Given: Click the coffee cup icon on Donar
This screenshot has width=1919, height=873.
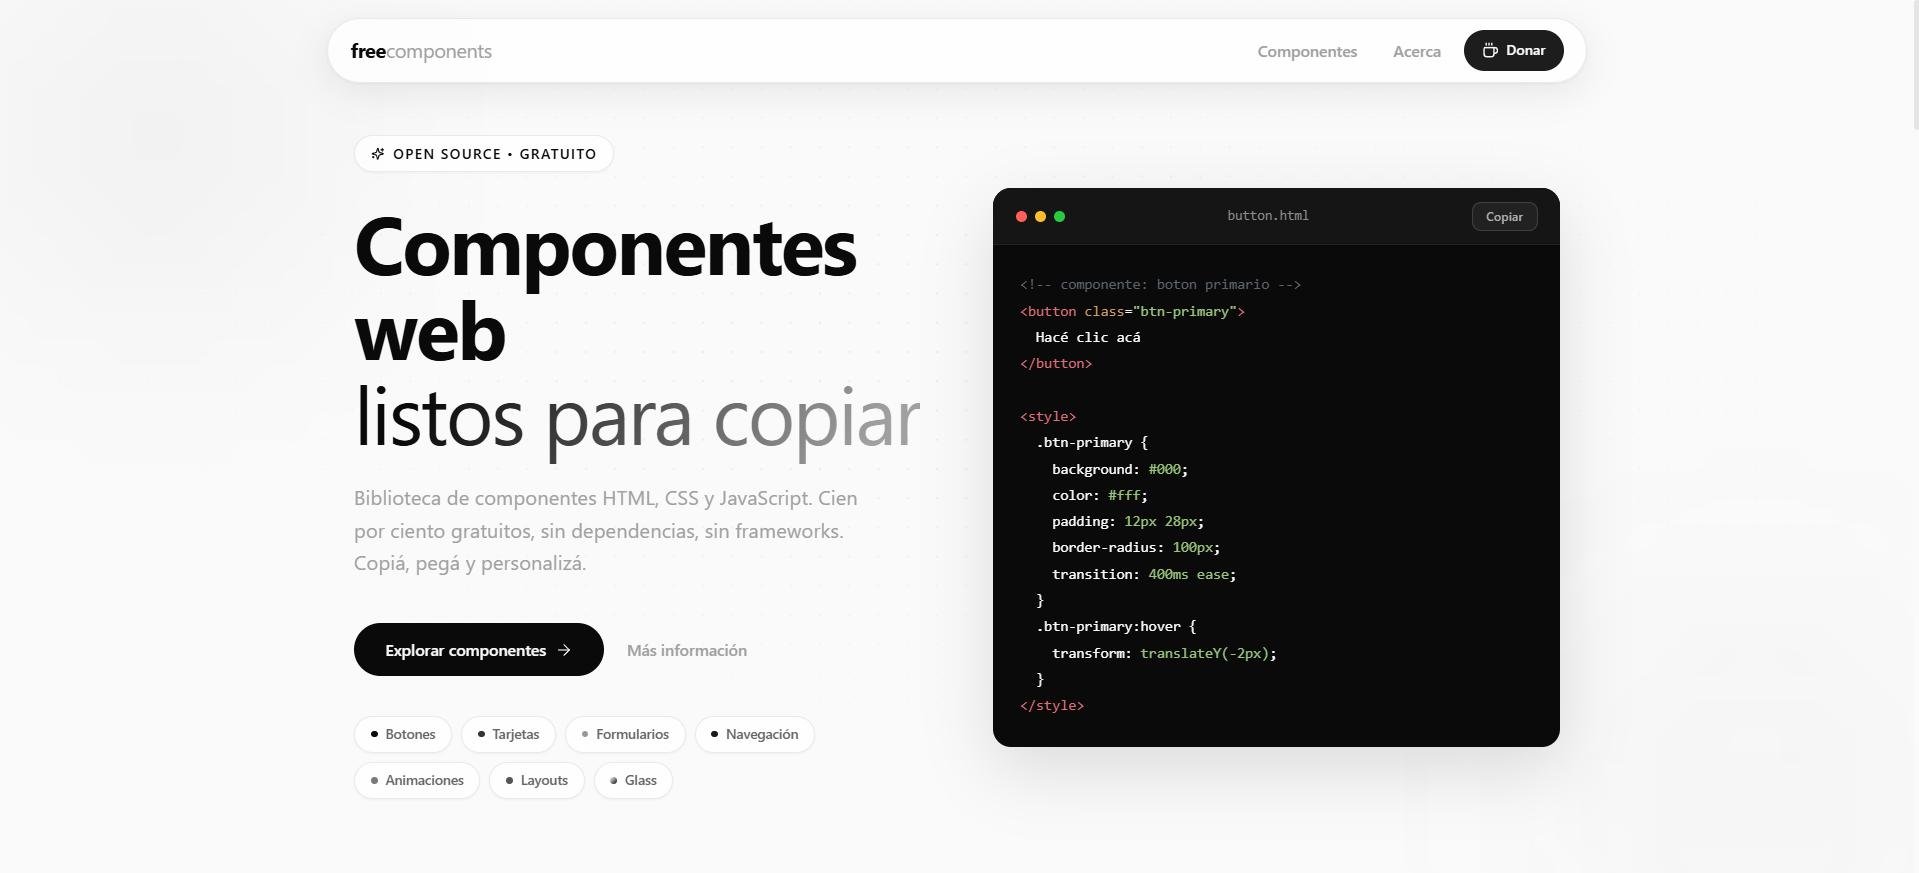Looking at the screenshot, I should (1490, 51).
